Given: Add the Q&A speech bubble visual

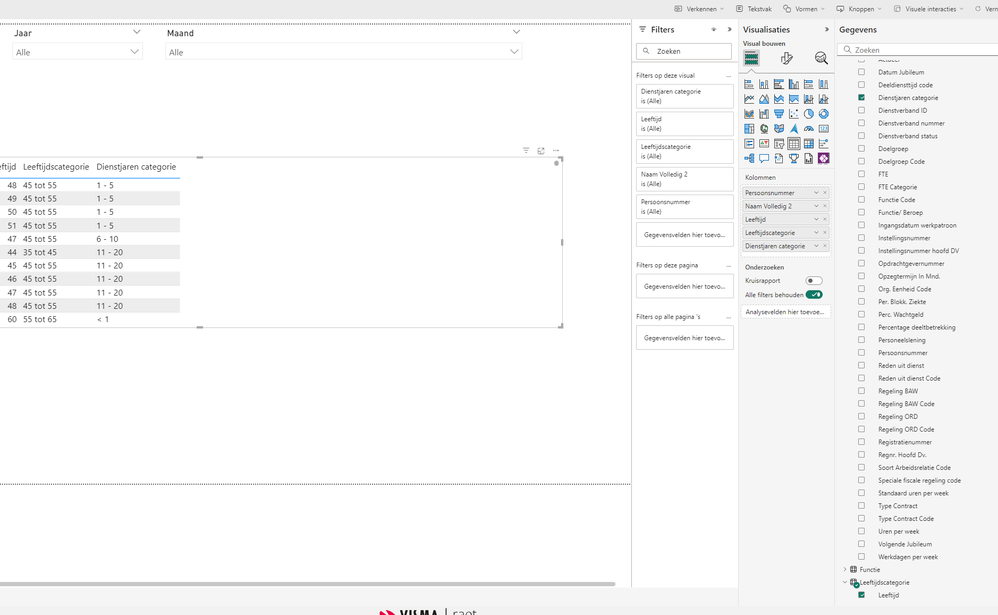Looking at the screenshot, I should (764, 159).
